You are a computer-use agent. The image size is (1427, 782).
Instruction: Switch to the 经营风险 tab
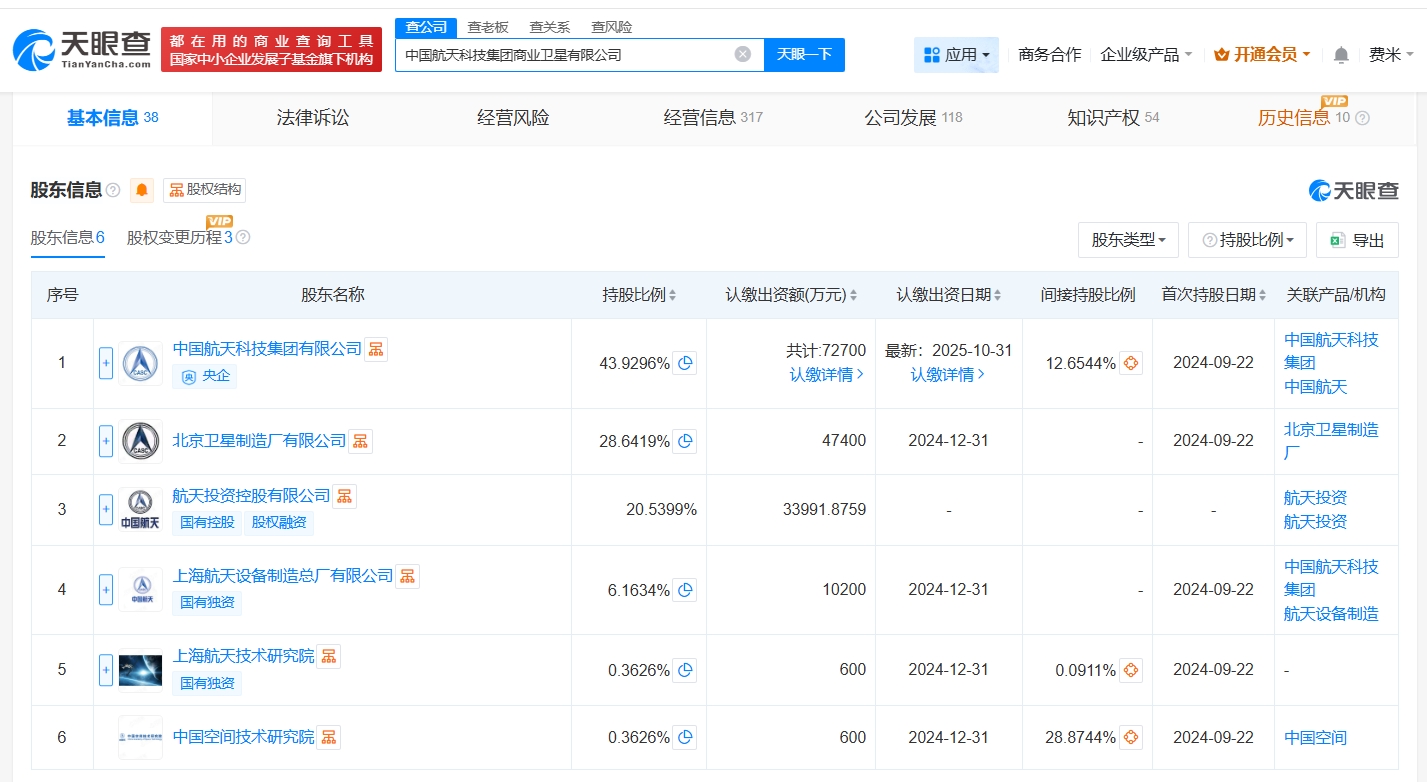click(x=513, y=118)
